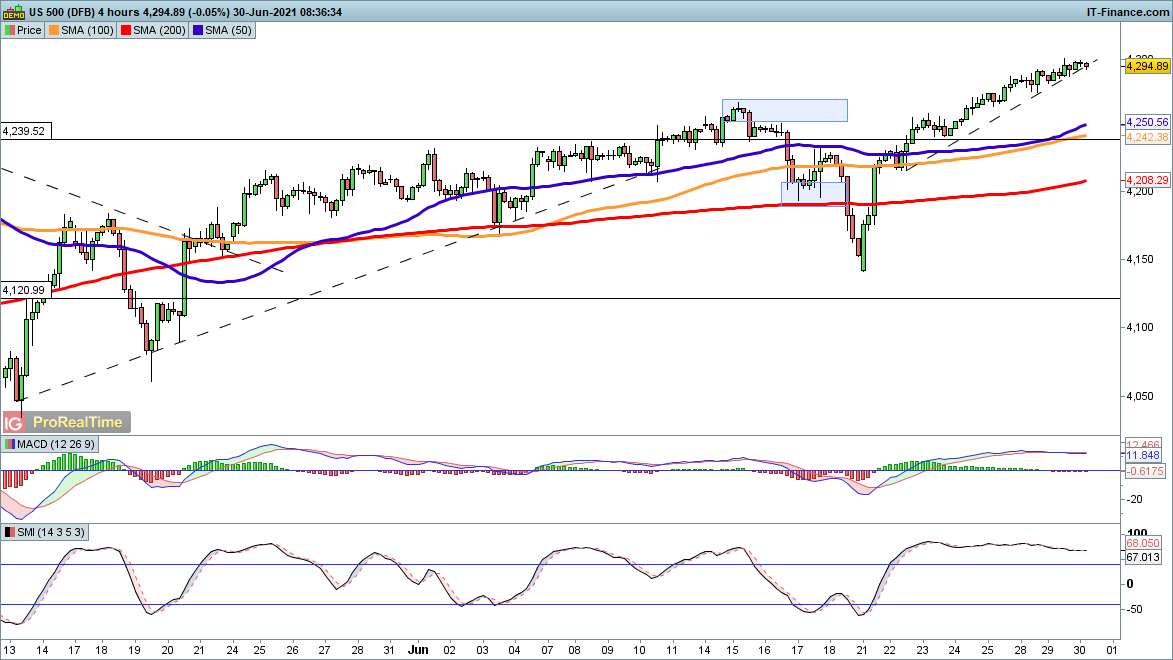
Task: Click the DEMO chart icon in title bar
Action: coord(13,10)
